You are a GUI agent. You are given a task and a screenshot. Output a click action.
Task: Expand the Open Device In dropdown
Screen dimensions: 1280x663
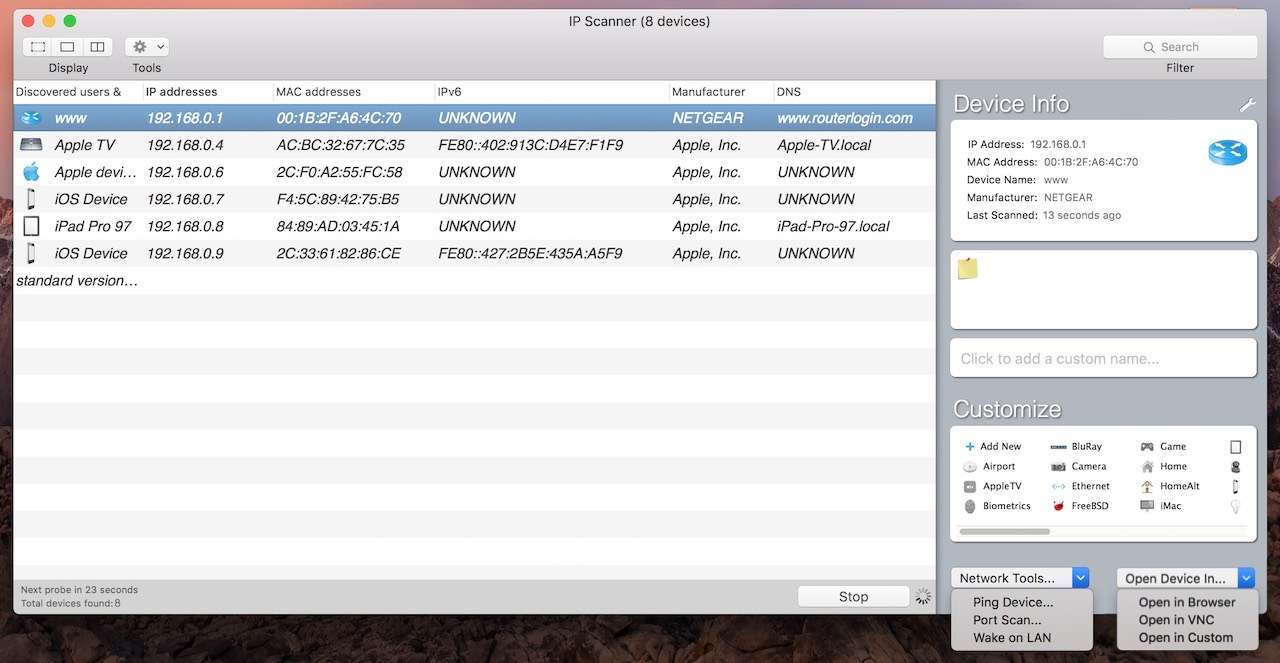[1245, 578]
